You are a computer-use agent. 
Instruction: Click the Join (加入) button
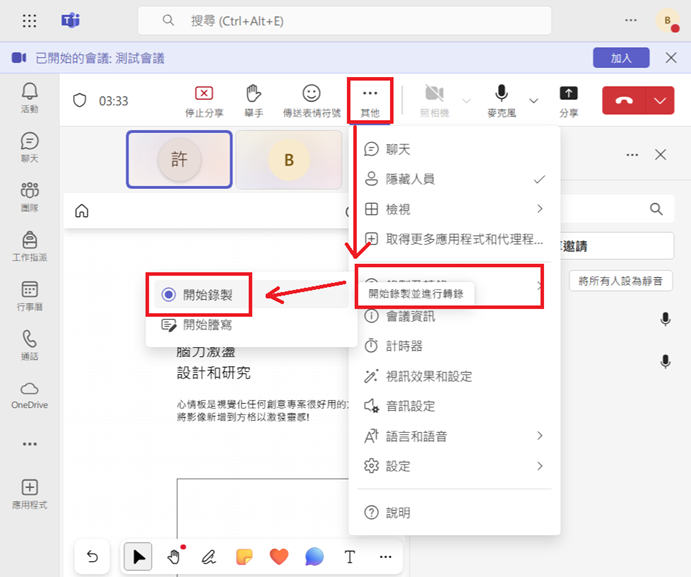(x=621, y=58)
